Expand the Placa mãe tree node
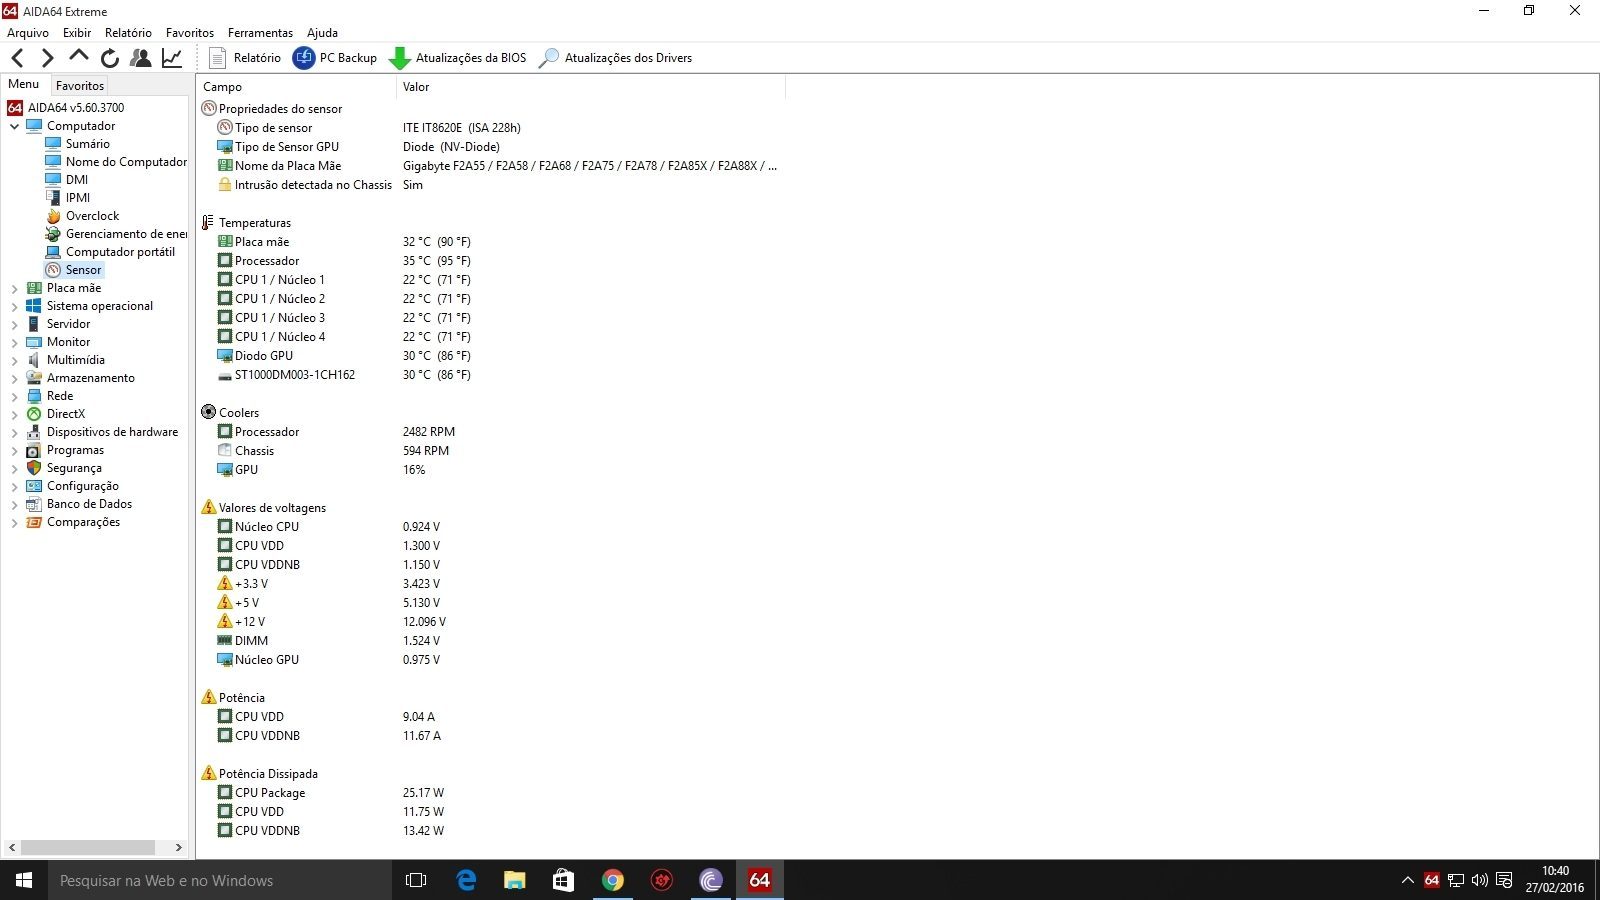The height and width of the screenshot is (900, 1600). tap(14, 288)
